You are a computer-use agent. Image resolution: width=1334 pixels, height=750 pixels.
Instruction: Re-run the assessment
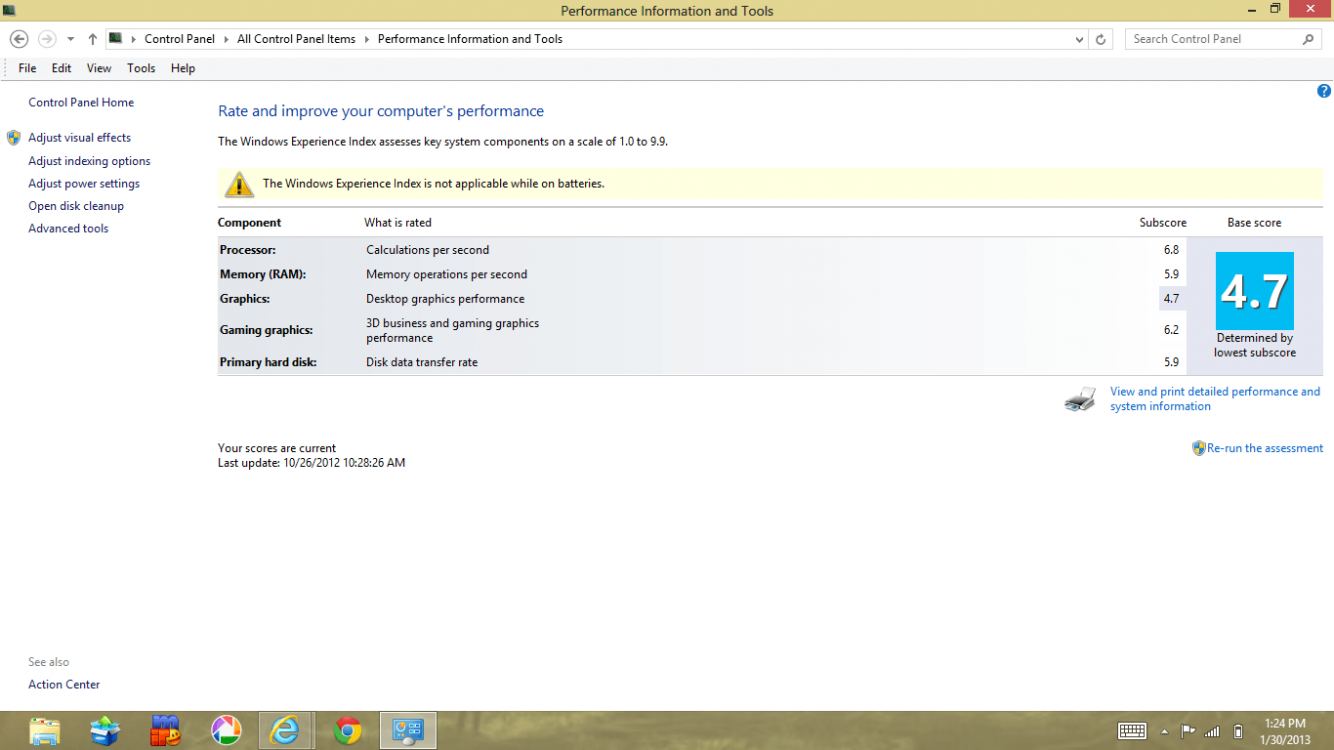1265,448
